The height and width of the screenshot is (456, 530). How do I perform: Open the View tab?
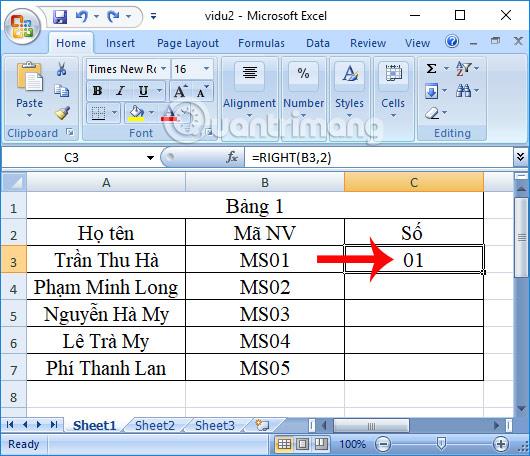(x=417, y=43)
